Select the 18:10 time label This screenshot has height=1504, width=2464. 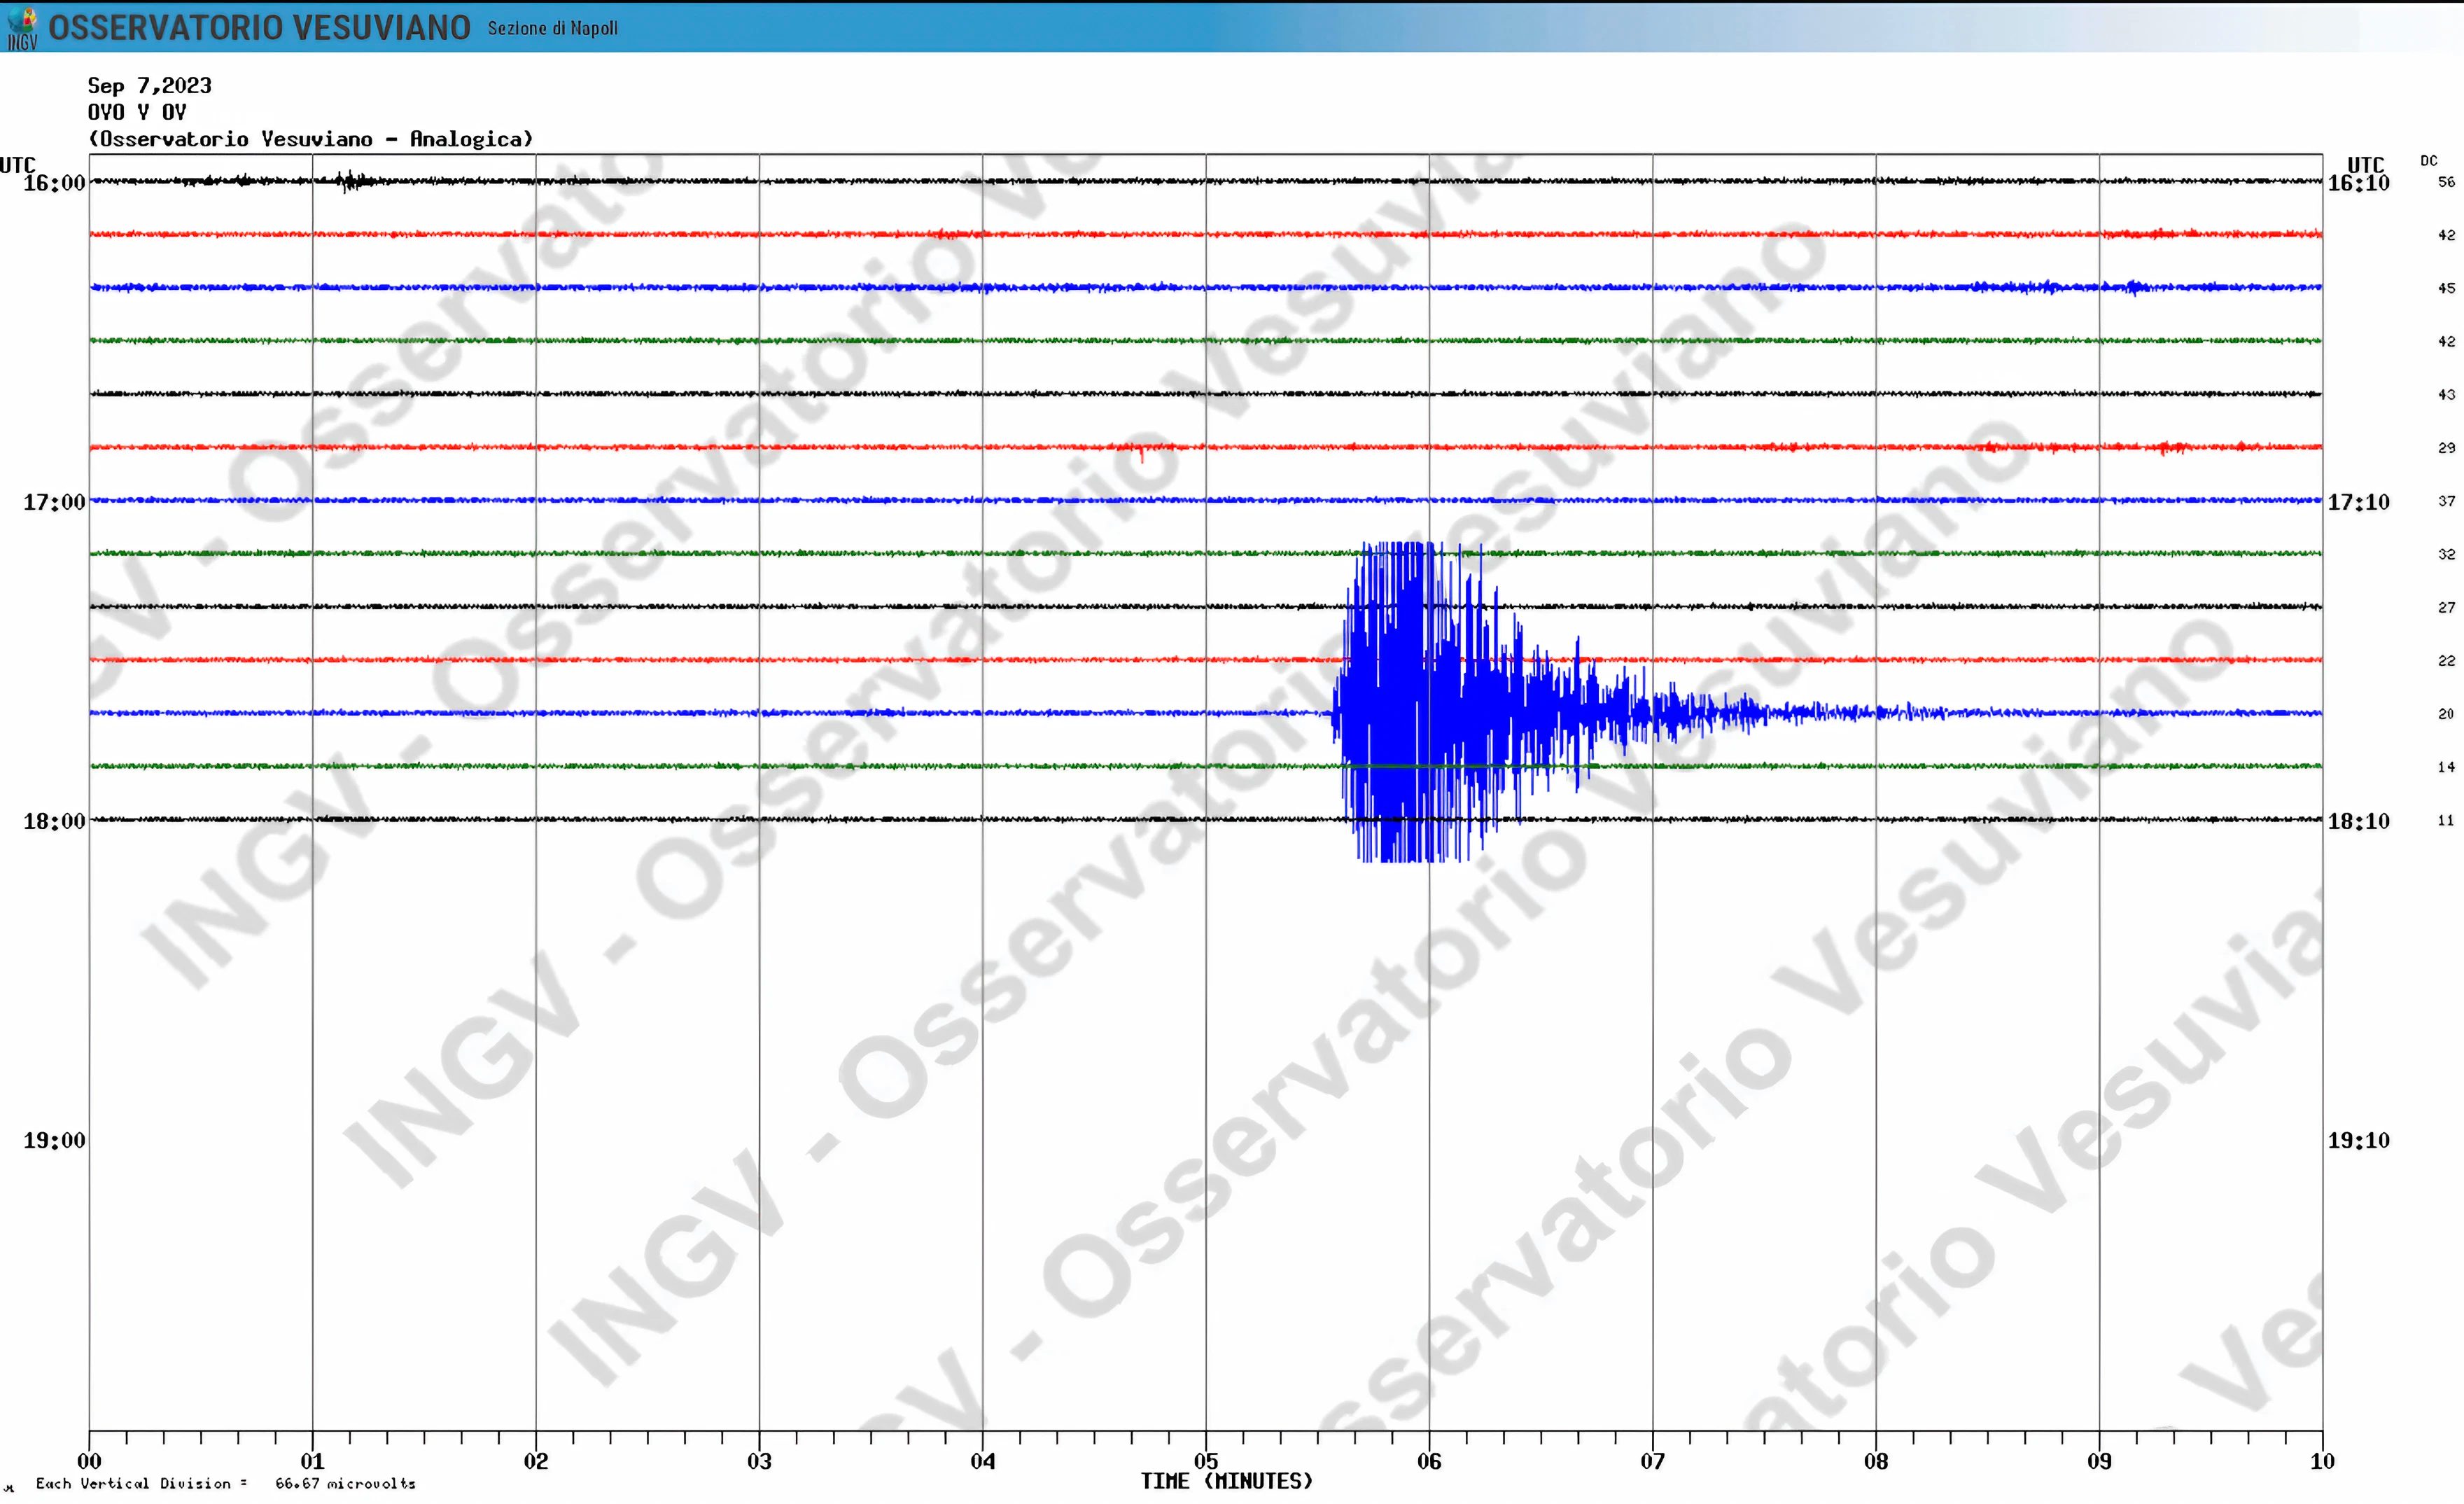(2358, 821)
